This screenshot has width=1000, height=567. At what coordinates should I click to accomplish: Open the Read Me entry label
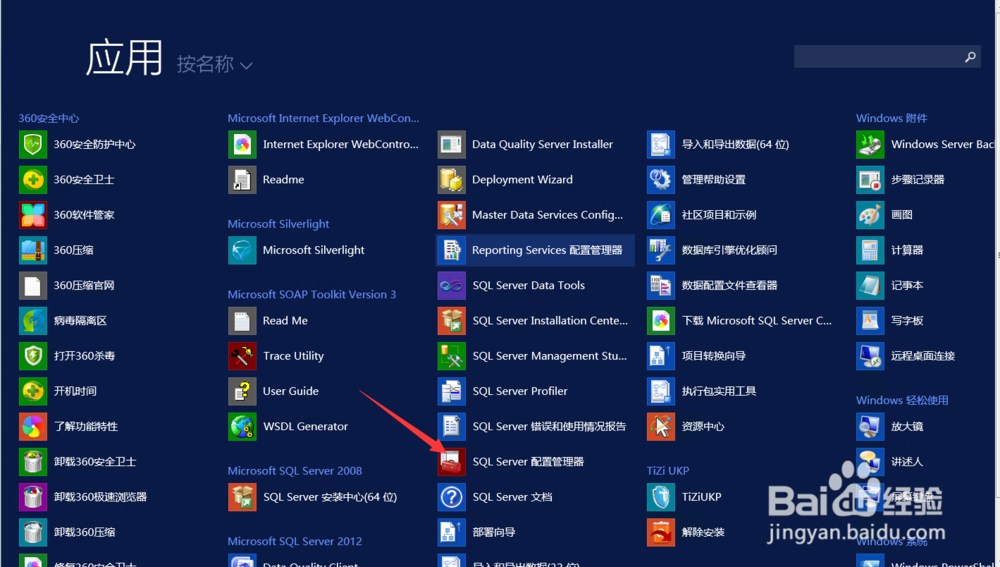click(x=285, y=321)
